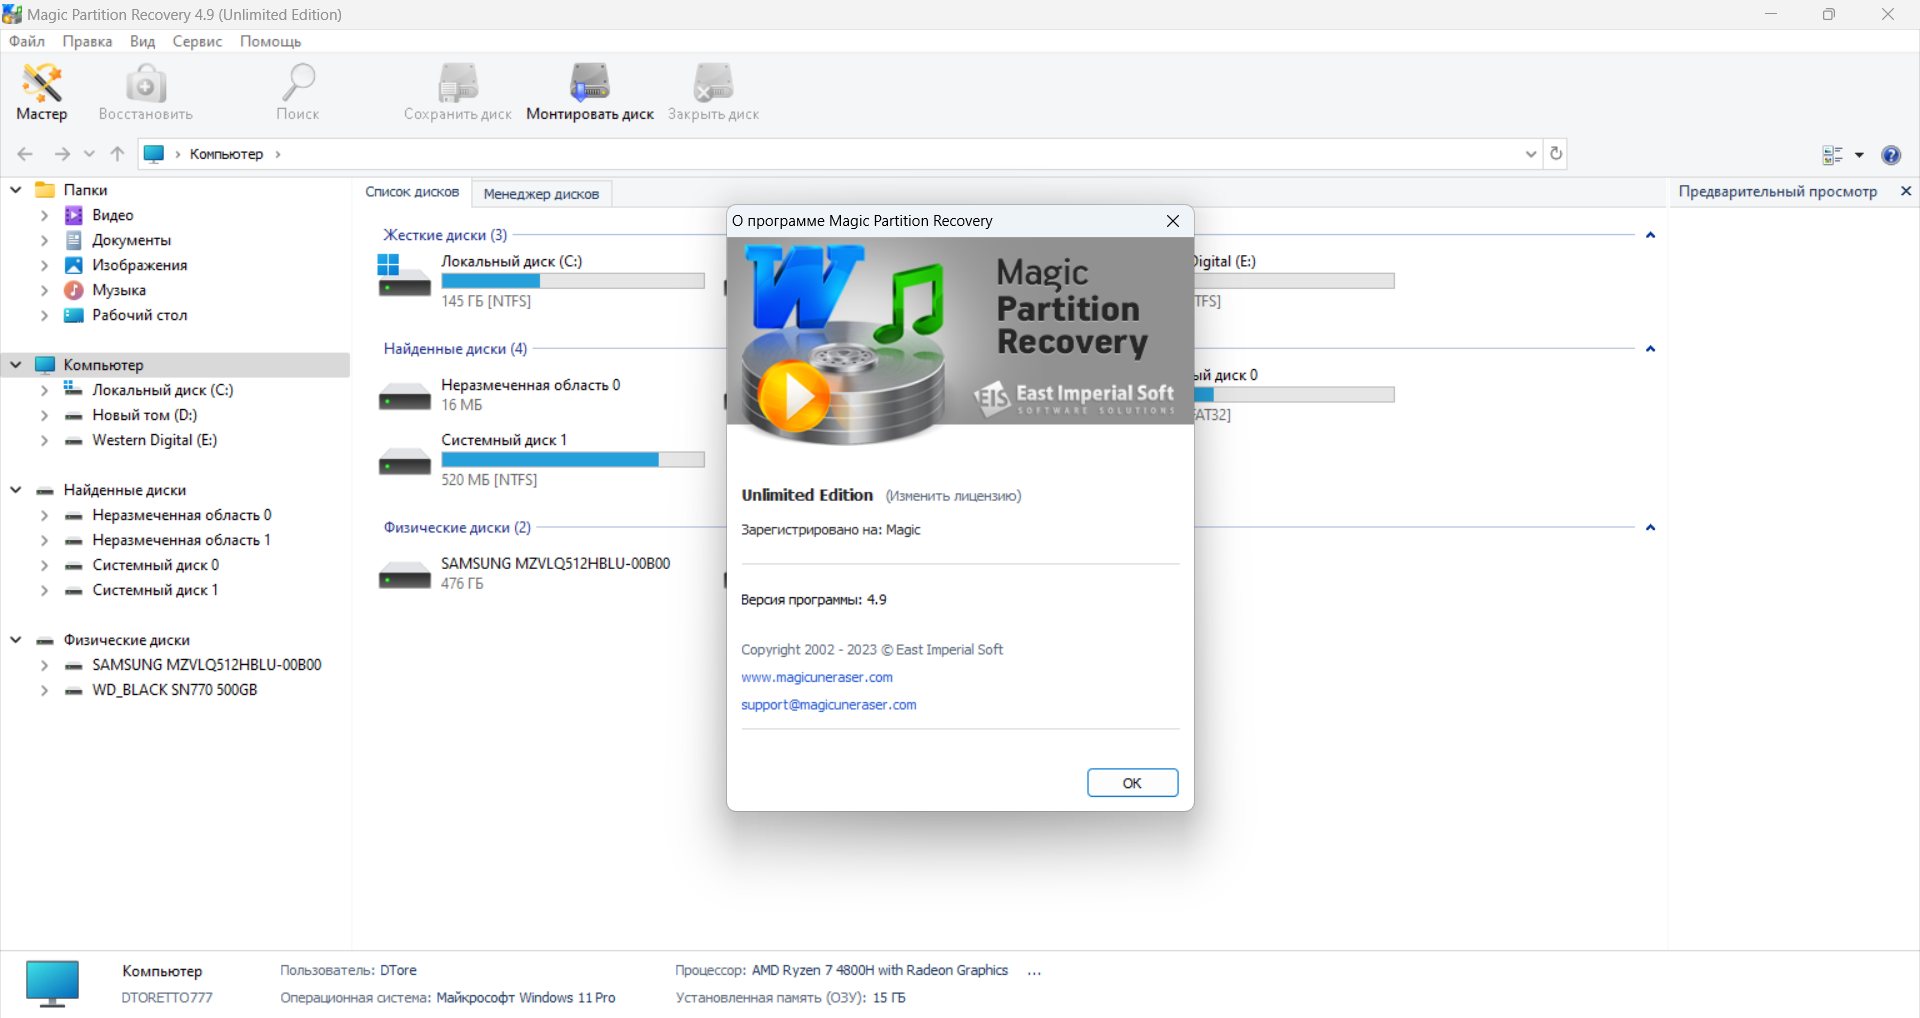Screen dimensions: 1920x1018
Task: Click the Изменить лицензию link
Action: (953, 496)
